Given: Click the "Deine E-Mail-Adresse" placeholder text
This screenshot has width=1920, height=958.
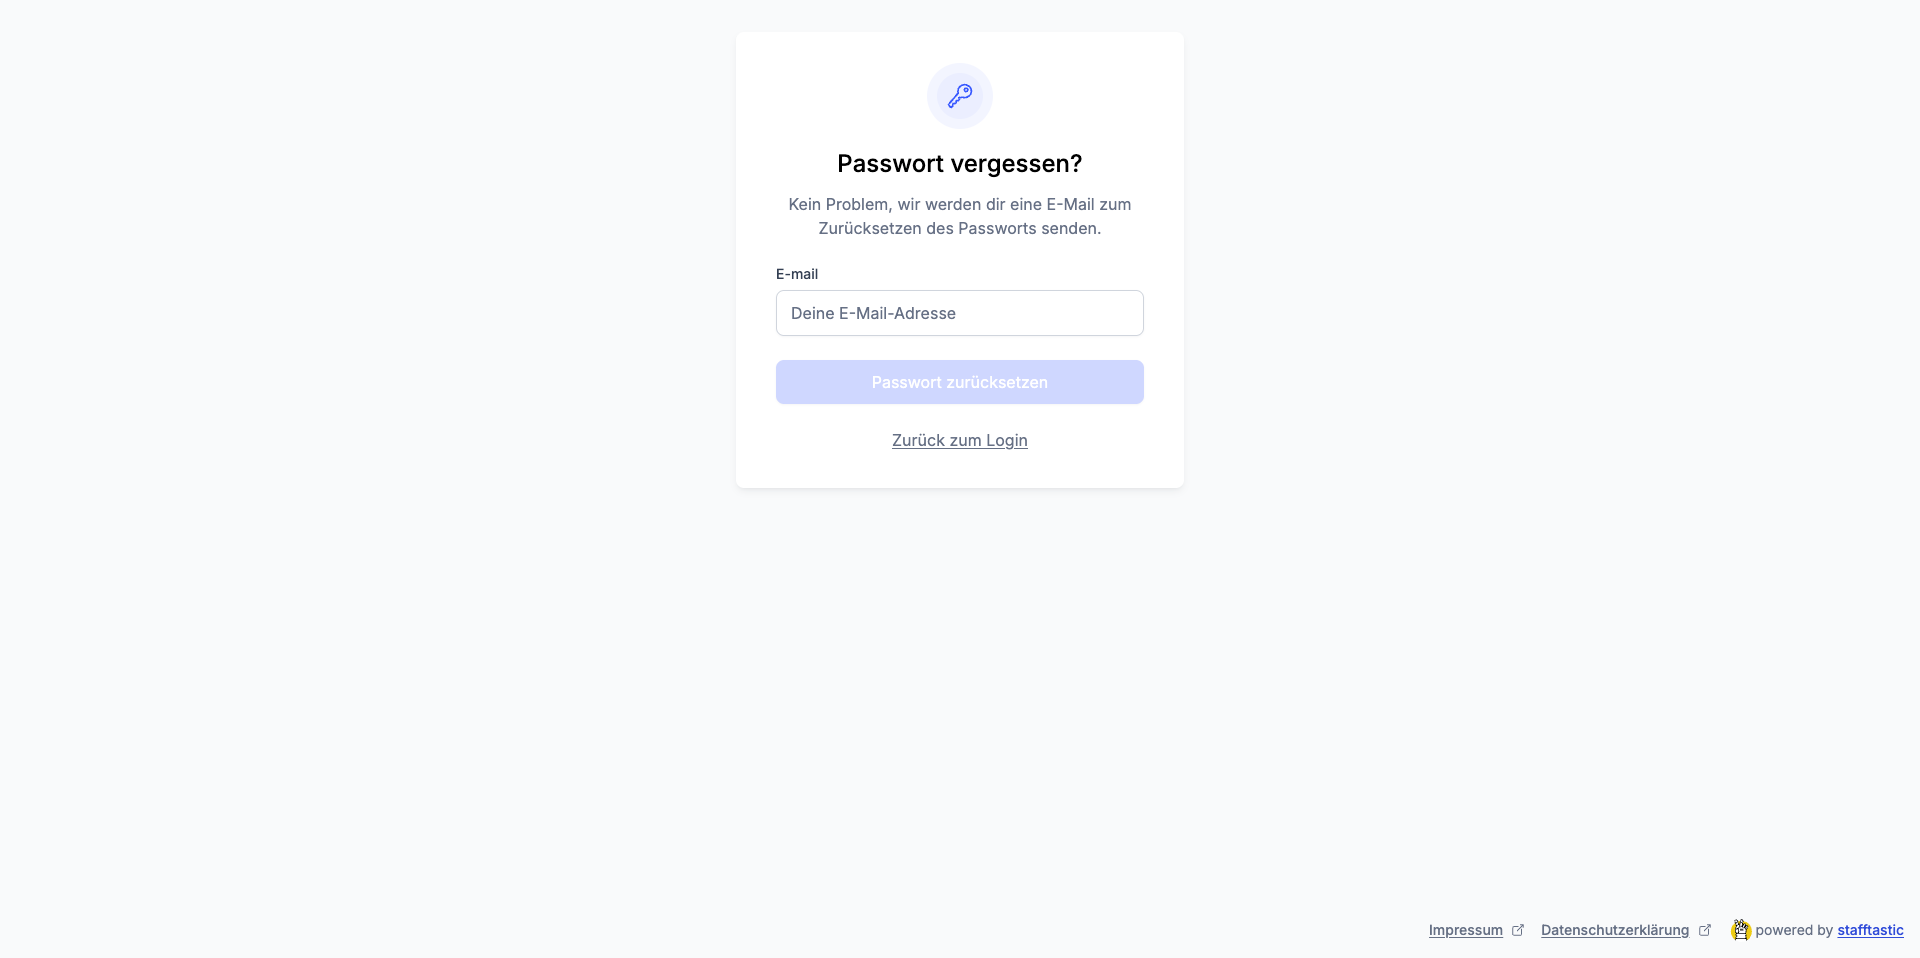Looking at the screenshot, I should point(873,313).
